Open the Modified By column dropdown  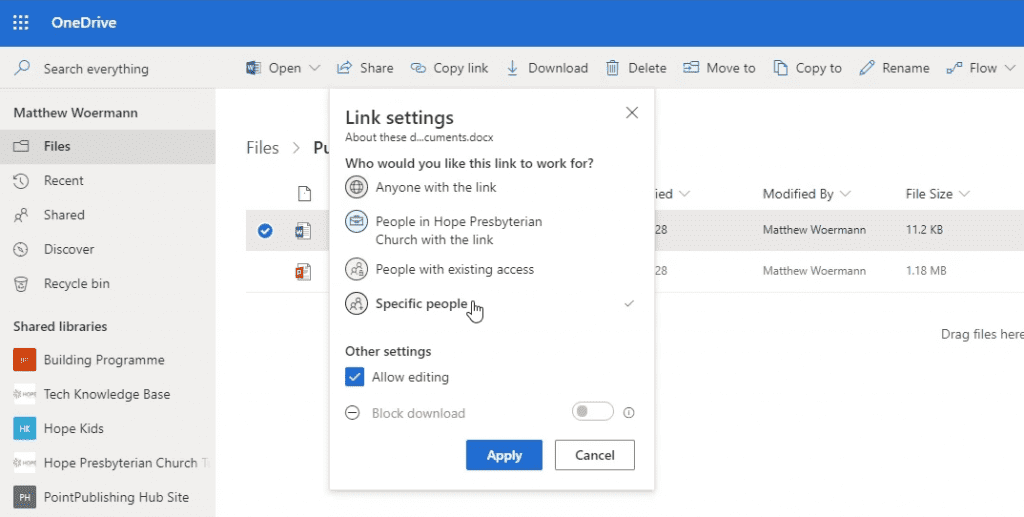point(807,194)
